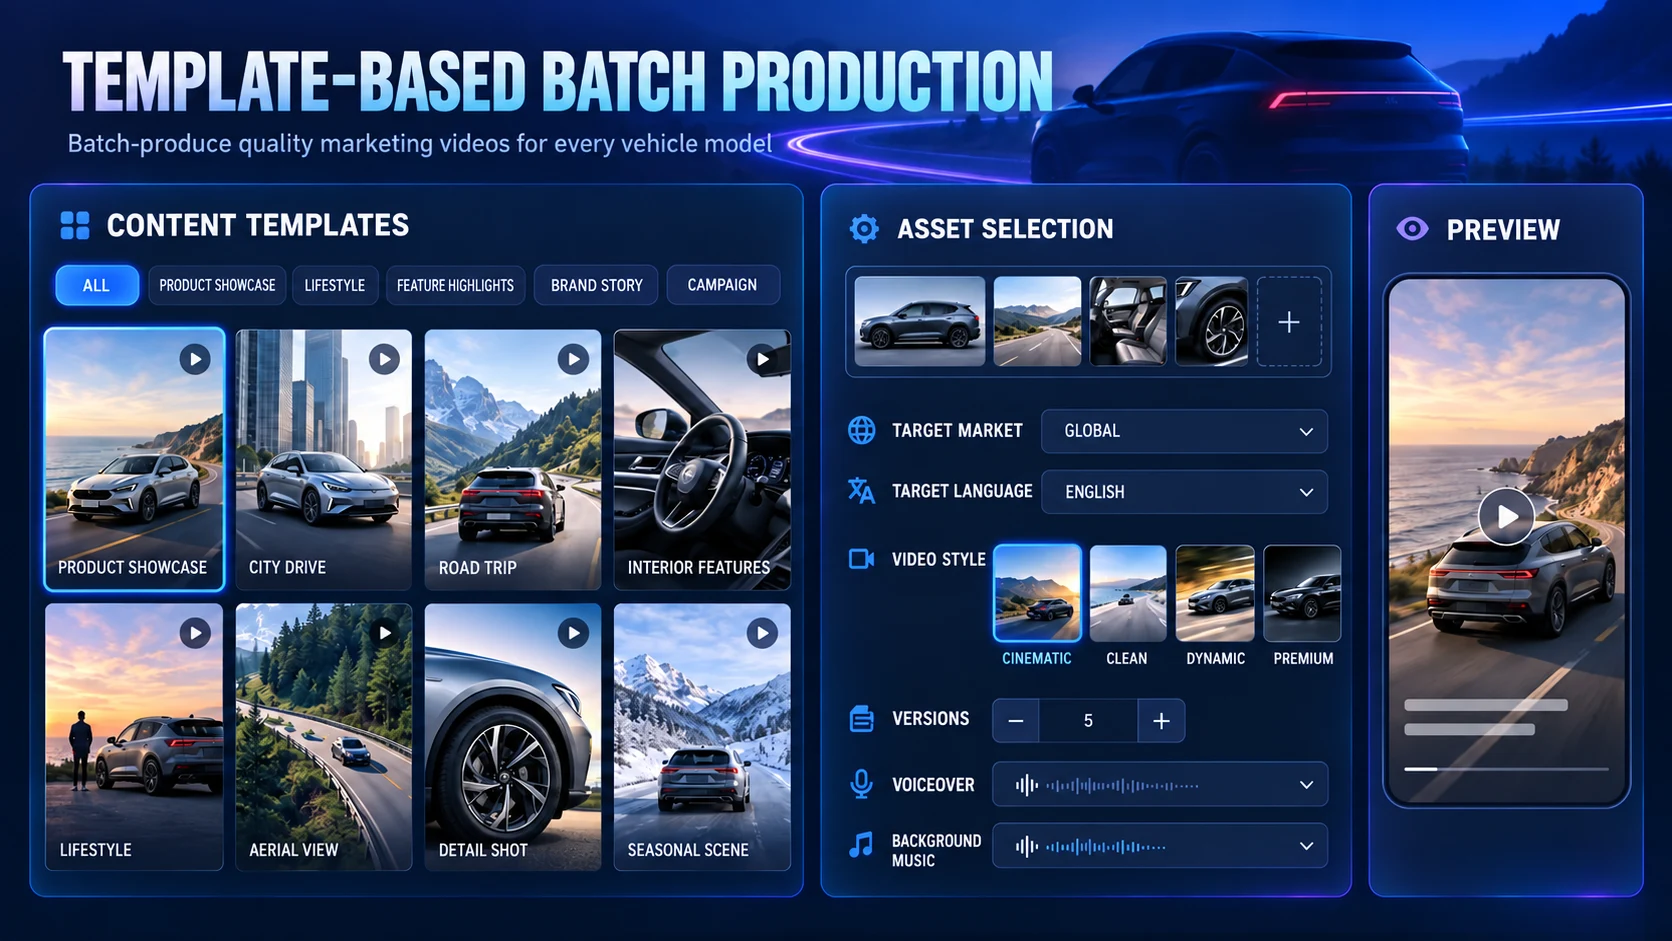Screen dimensions: 1672x941
Task: Select the Brand Story filter tab
Action: [597, 285]
